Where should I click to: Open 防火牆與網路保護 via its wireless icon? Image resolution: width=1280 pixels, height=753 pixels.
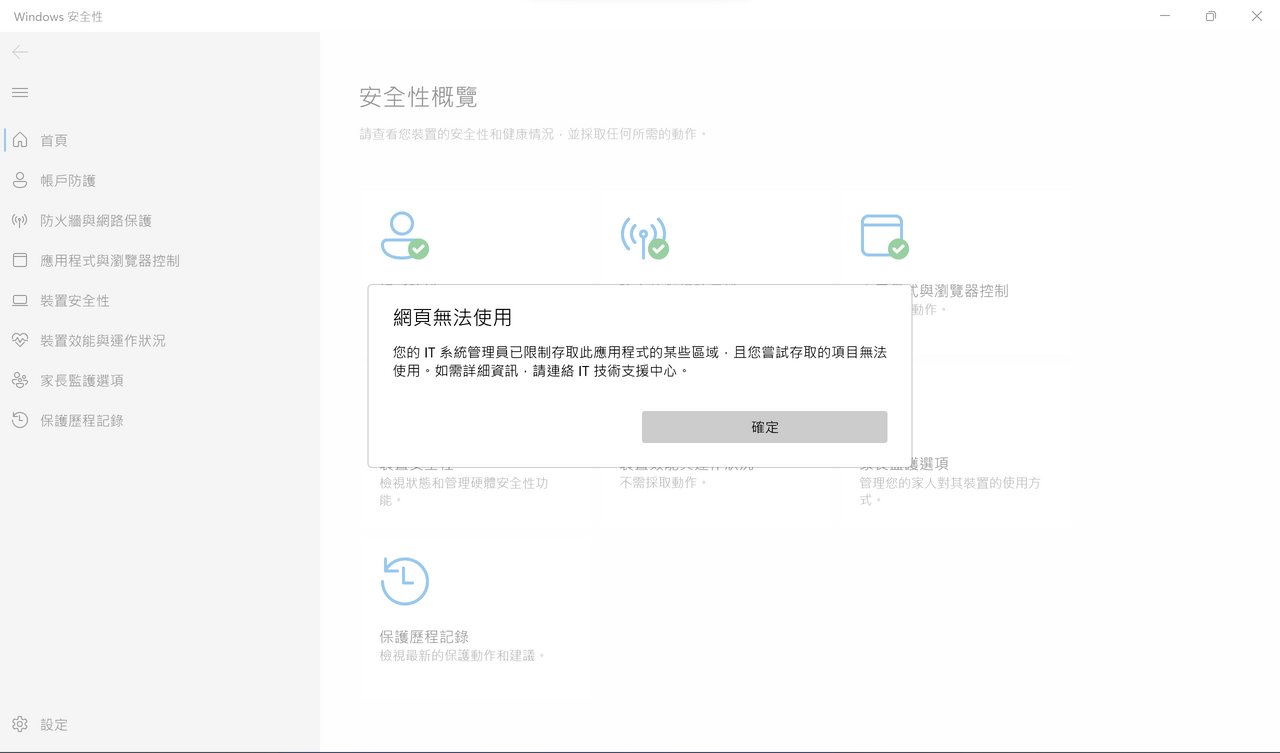[x=18, y=220]
